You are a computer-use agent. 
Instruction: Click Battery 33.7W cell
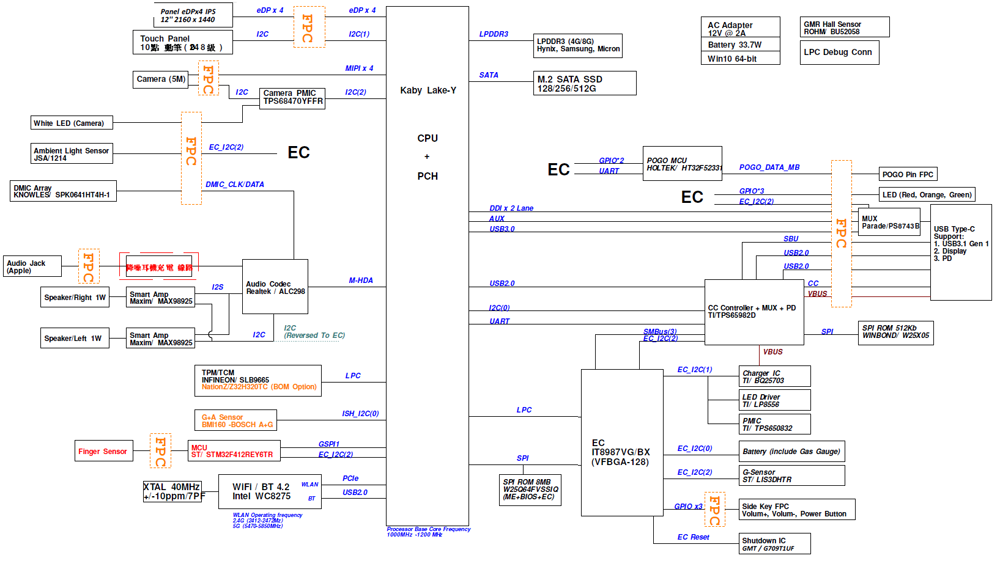(740, 45)
